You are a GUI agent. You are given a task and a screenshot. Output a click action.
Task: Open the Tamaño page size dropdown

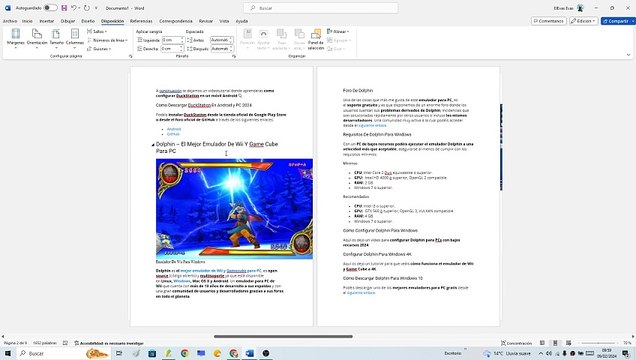(56, 39)
